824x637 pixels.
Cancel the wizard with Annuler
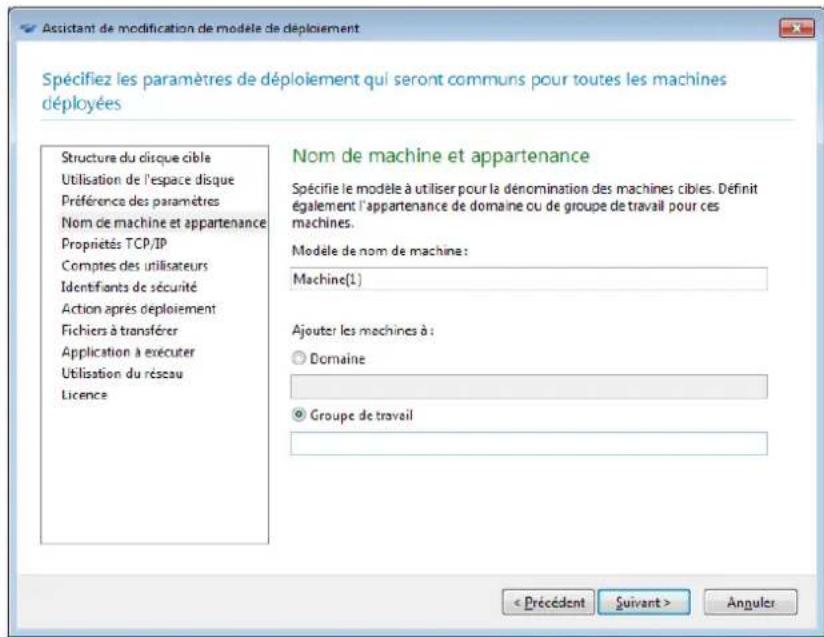750,602
